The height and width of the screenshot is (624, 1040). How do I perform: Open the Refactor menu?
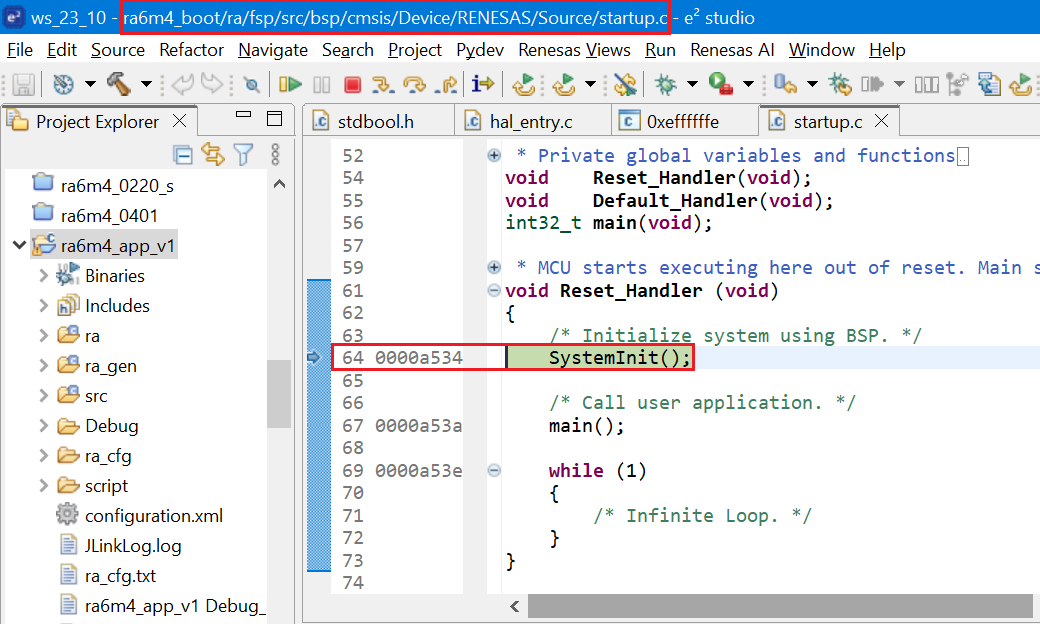tap(192, 50)
